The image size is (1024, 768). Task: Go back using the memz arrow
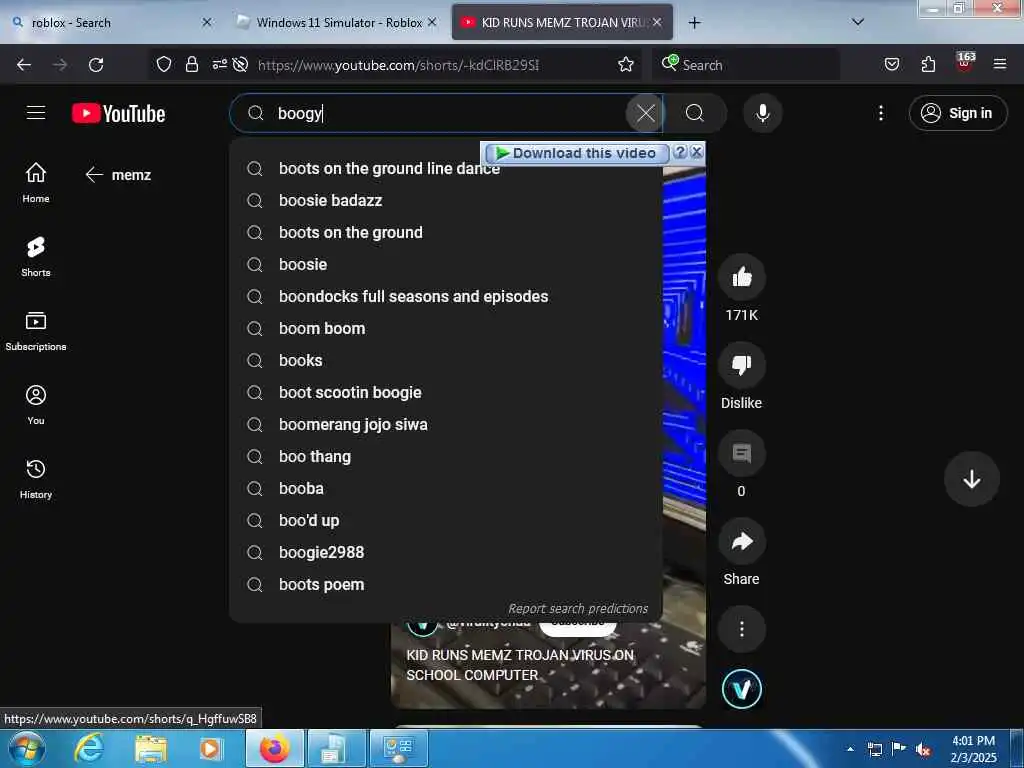pos(94,174)
